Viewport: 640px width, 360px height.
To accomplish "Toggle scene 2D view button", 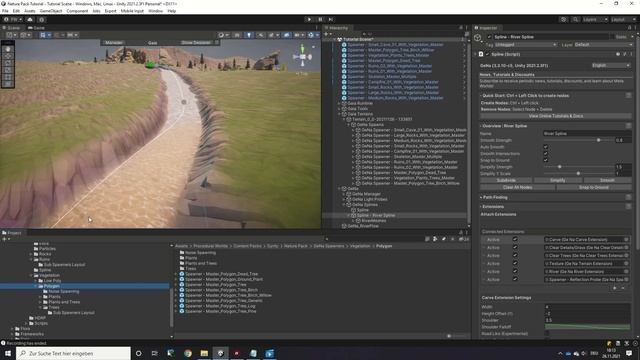I will 237,35.
